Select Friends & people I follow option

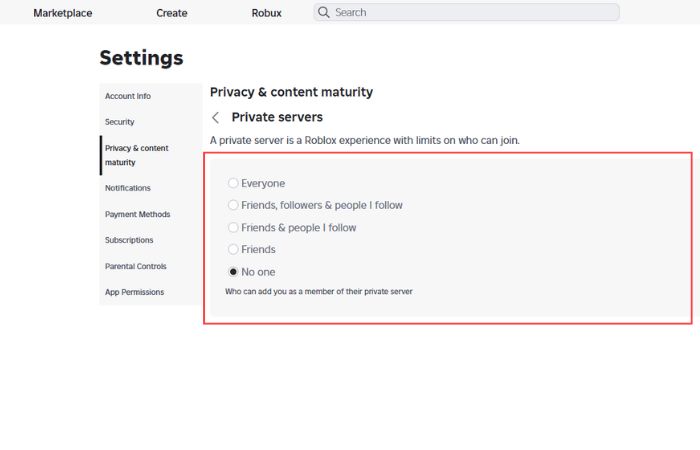point(233,227)
